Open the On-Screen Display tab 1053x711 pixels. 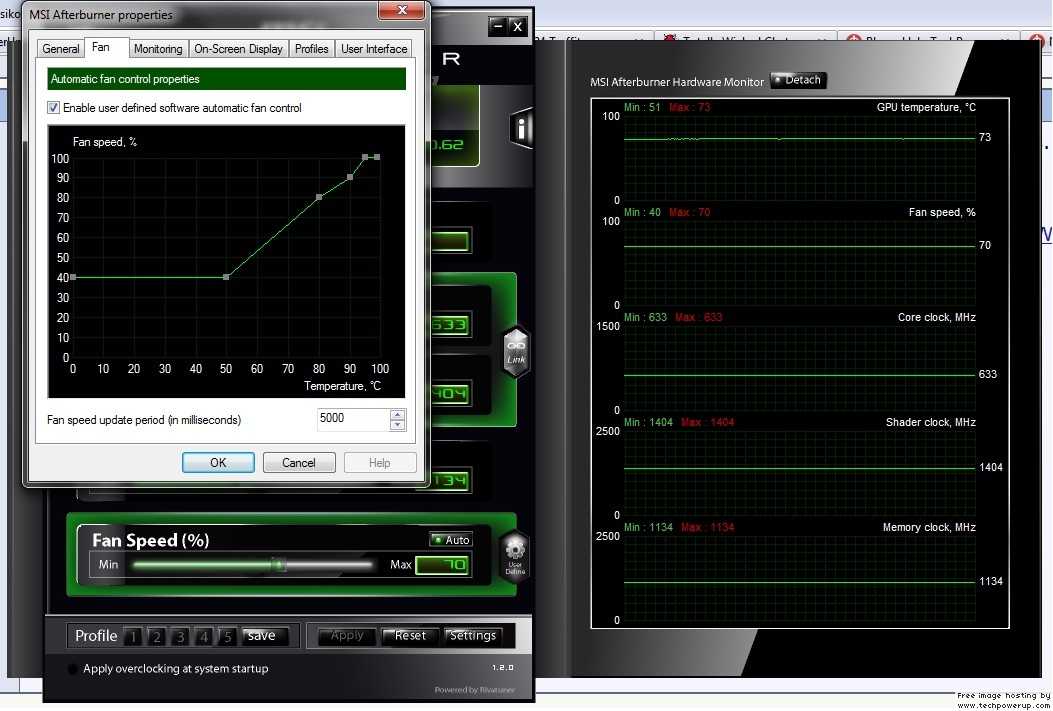point(238,49)
